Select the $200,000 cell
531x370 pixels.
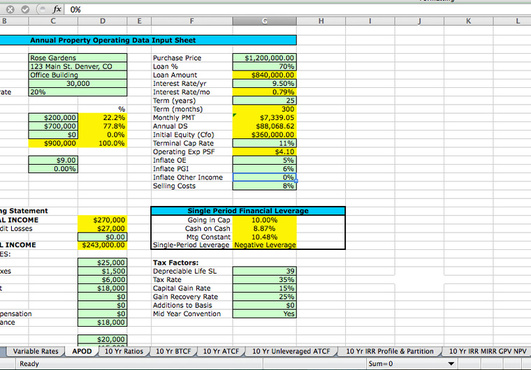[x=53, y=117]
